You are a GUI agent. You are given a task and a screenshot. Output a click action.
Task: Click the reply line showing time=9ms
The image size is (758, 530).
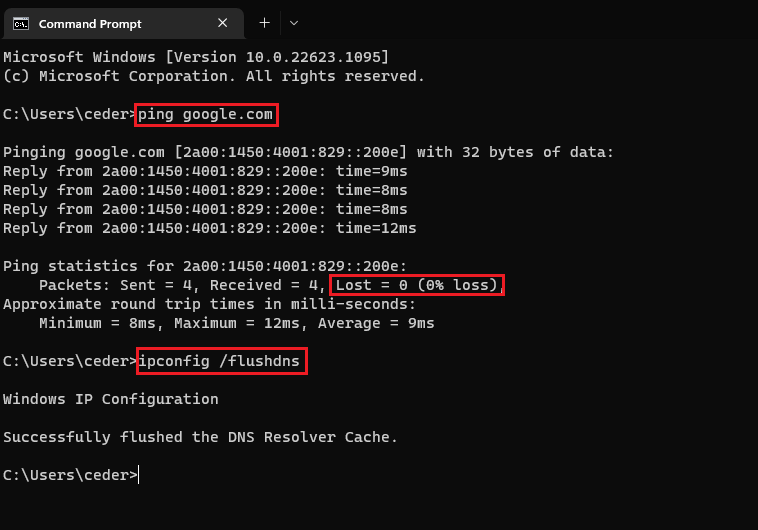(205, 171)
